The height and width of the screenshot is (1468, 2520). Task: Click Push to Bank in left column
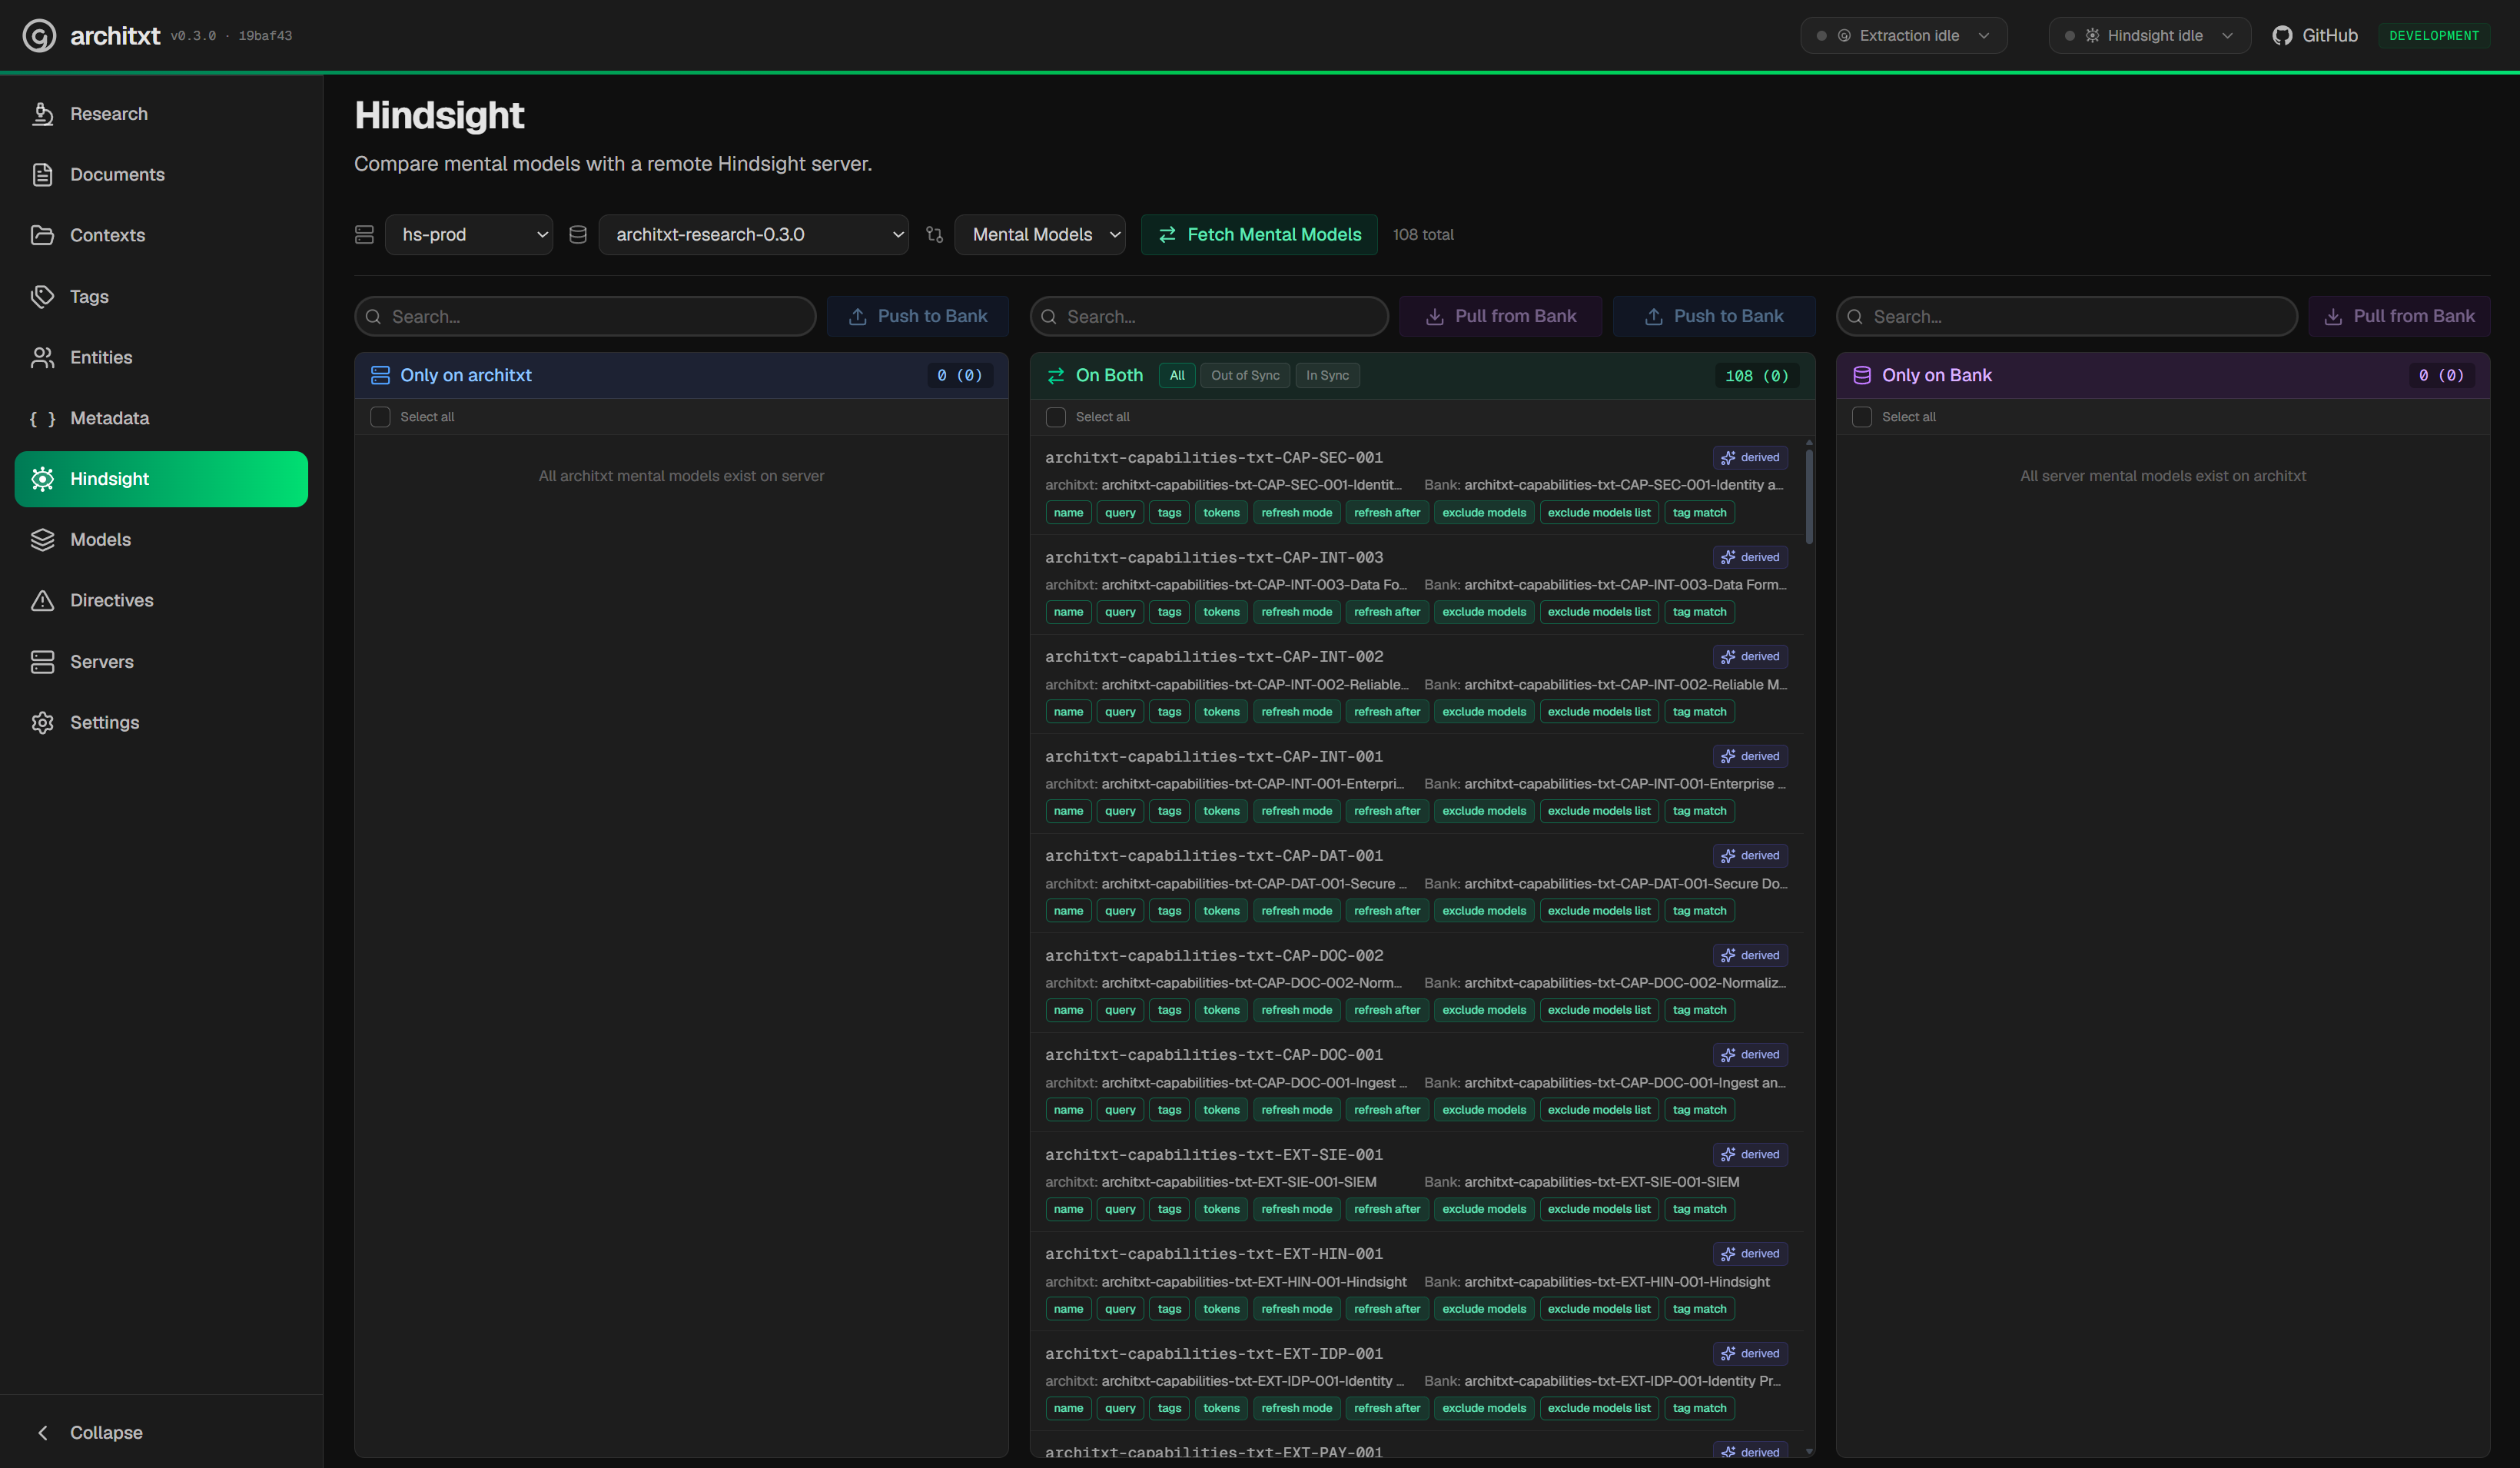(x=917, y=317)
